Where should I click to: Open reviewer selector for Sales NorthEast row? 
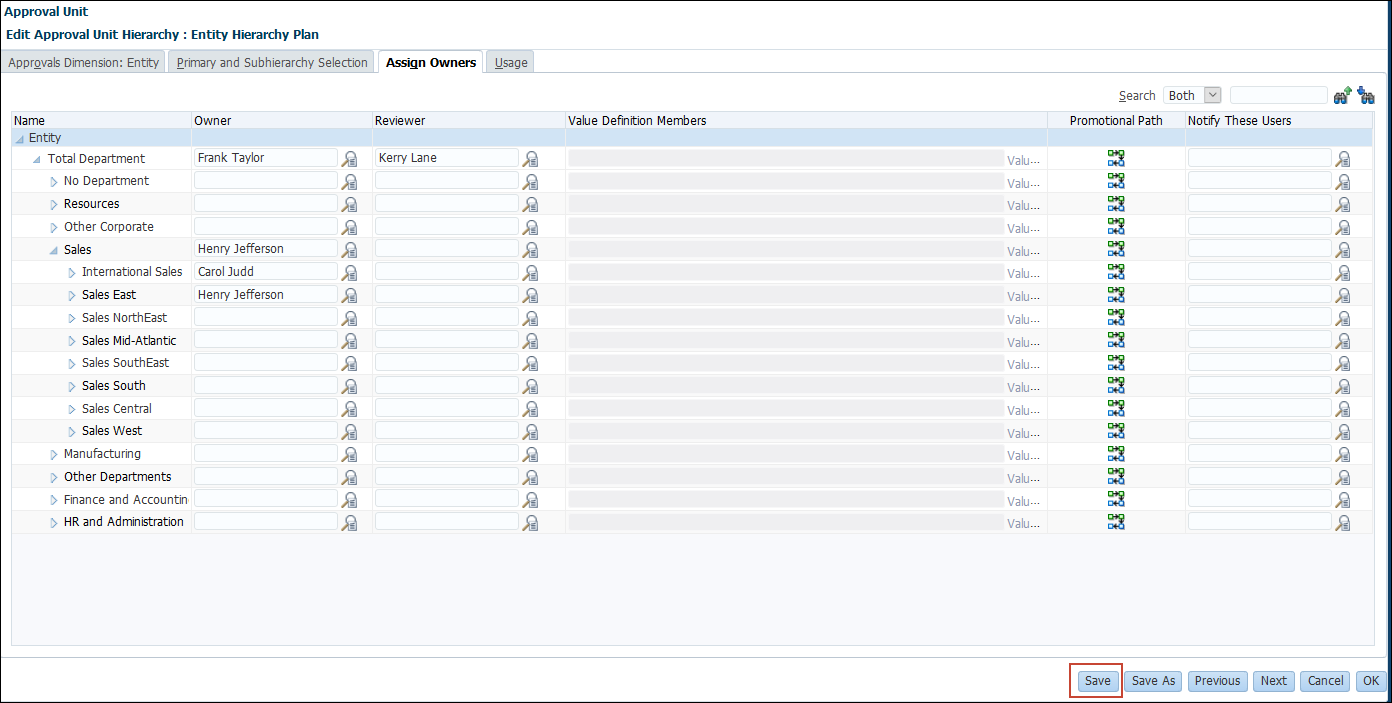coord(531,319)
